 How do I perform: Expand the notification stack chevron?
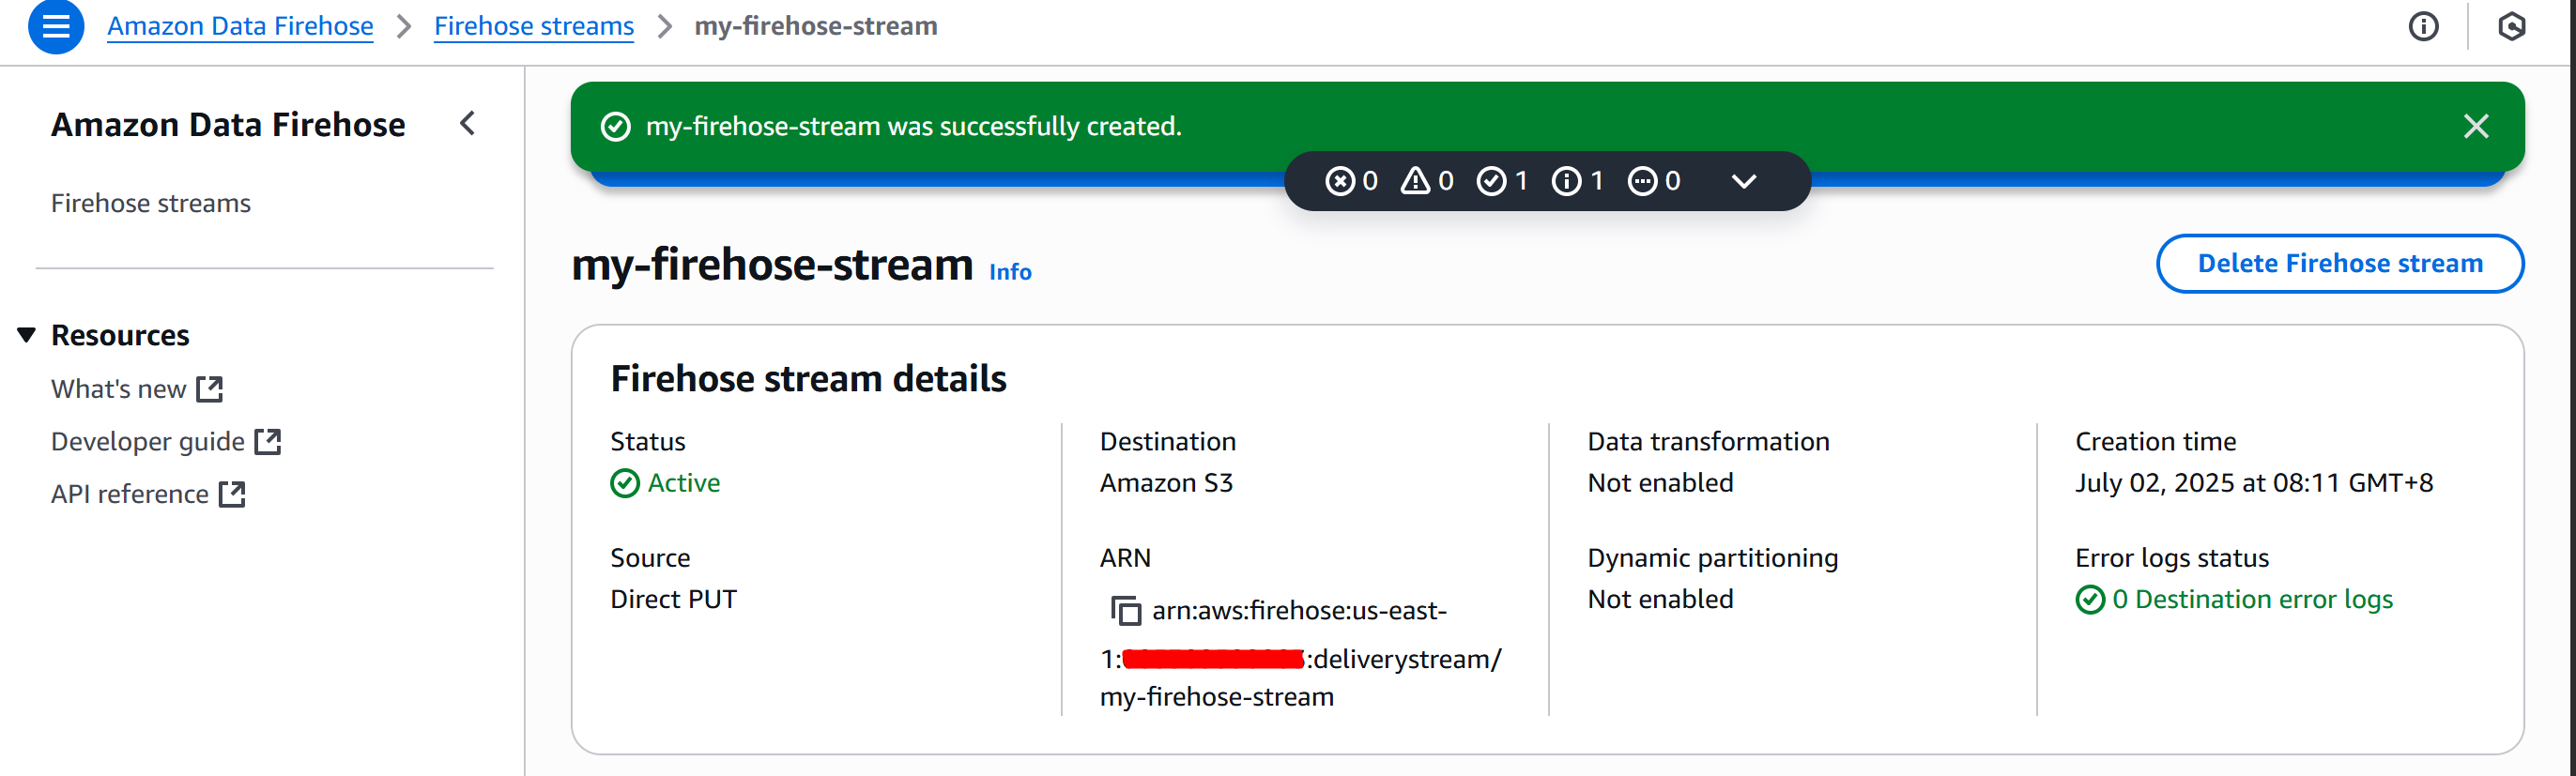1743,181
